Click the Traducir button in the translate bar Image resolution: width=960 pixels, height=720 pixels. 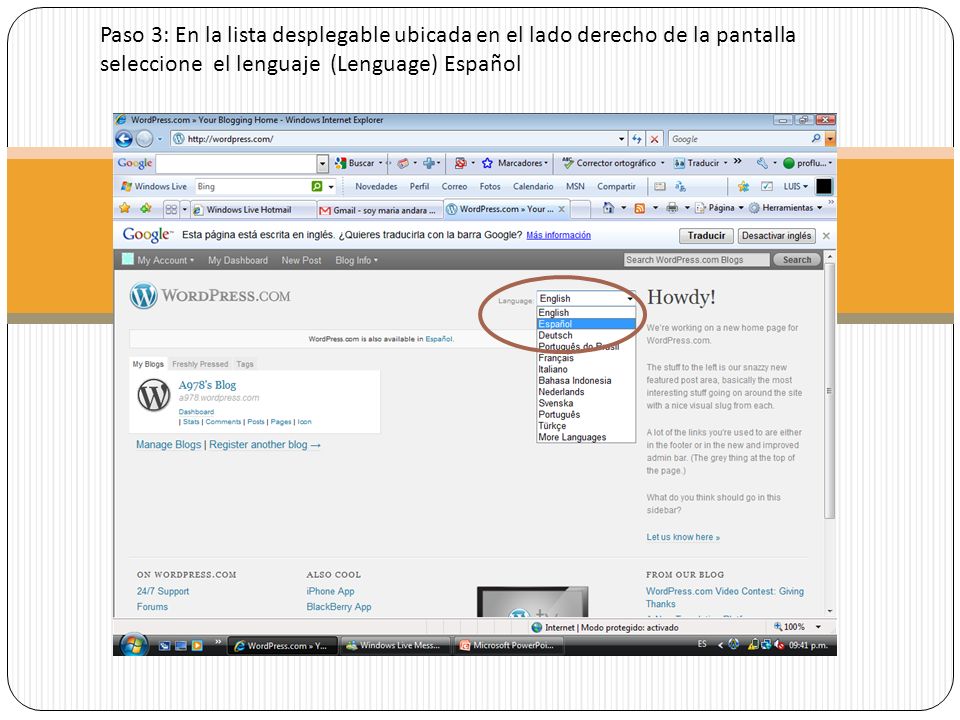[x=706, y=236]
